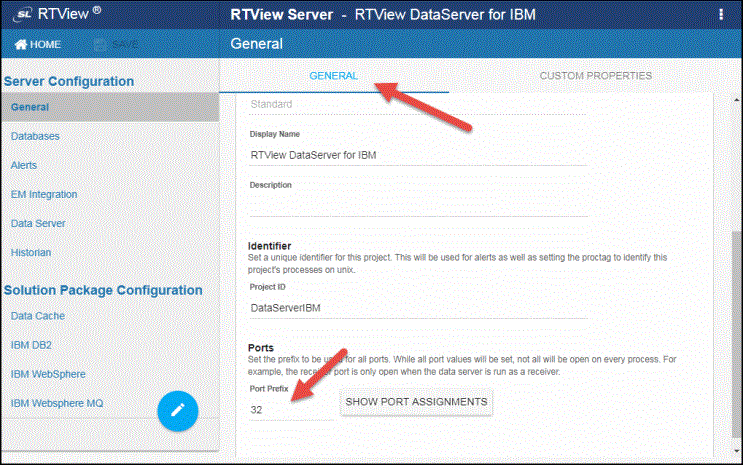This screenshot has width=743, height=465.
Task: Open Alerts configuration section
Action: (x=24, y=165)
